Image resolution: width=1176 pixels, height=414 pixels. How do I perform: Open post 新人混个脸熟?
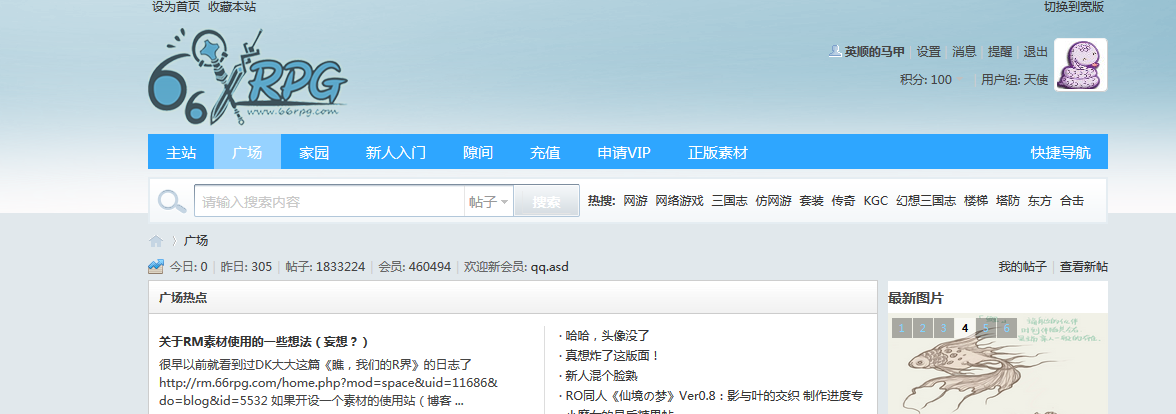pyautogui.click(x=602, y=375)
